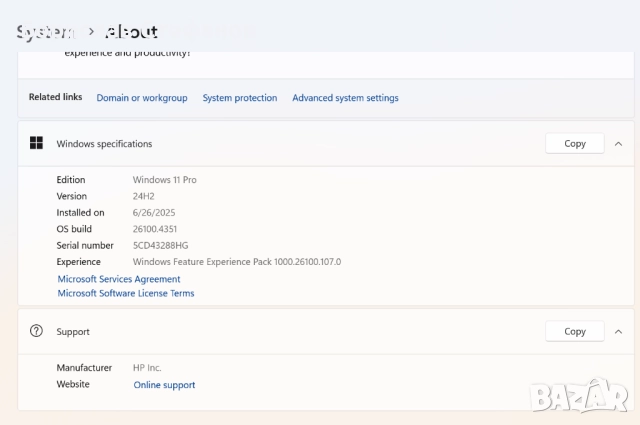Click the Experience label
The image size is (640, 425).
click(78, 262)
